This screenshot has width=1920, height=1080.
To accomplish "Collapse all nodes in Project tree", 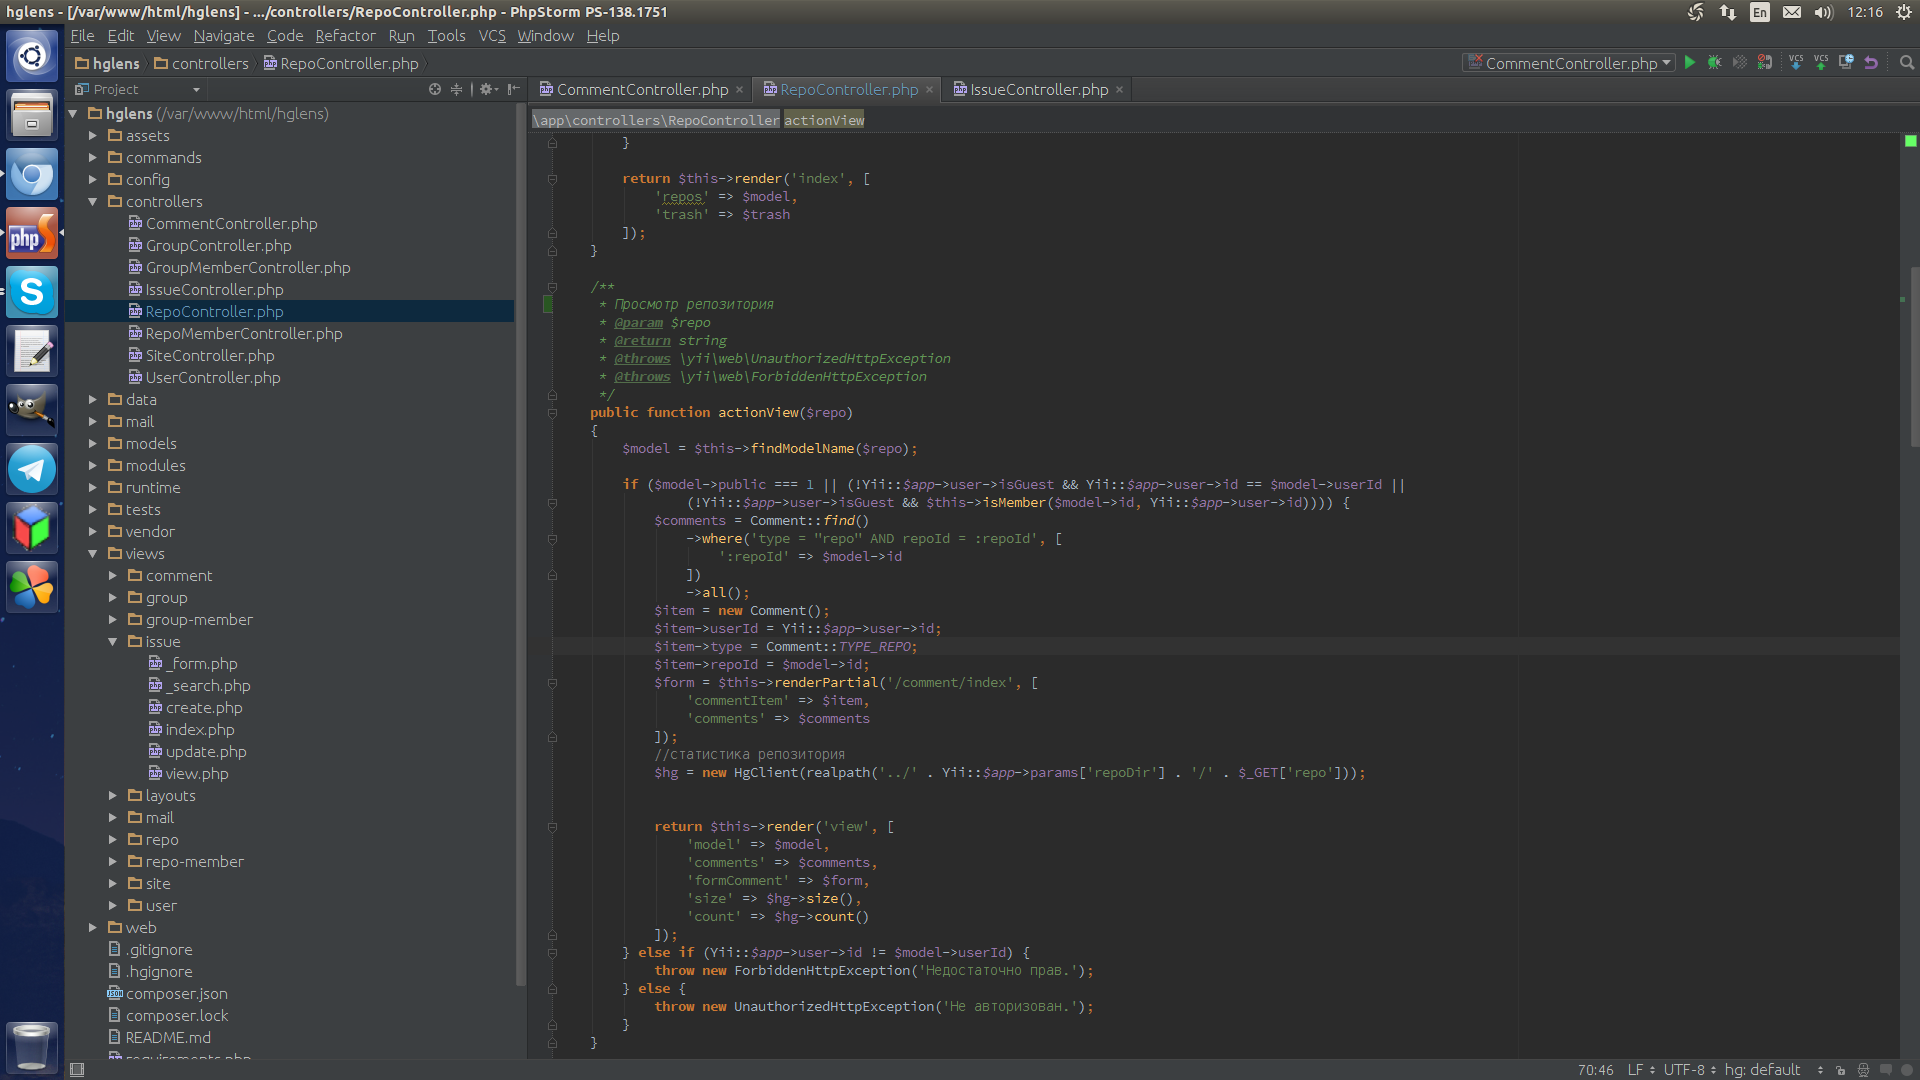I will click(x=457, y=90).
